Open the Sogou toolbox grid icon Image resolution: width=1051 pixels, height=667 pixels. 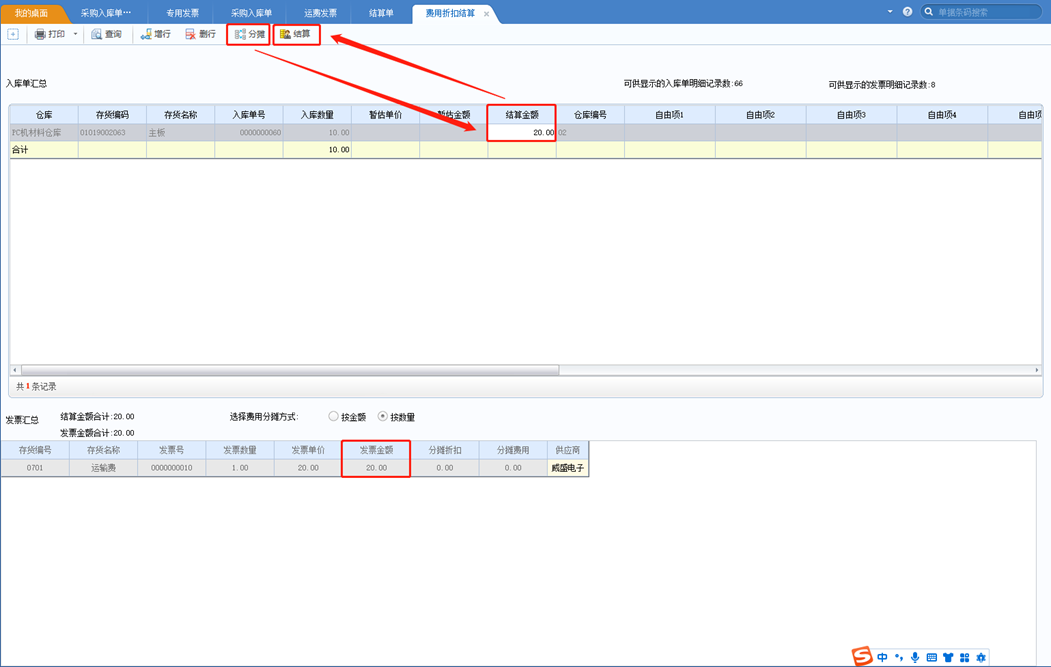point(965,658)
